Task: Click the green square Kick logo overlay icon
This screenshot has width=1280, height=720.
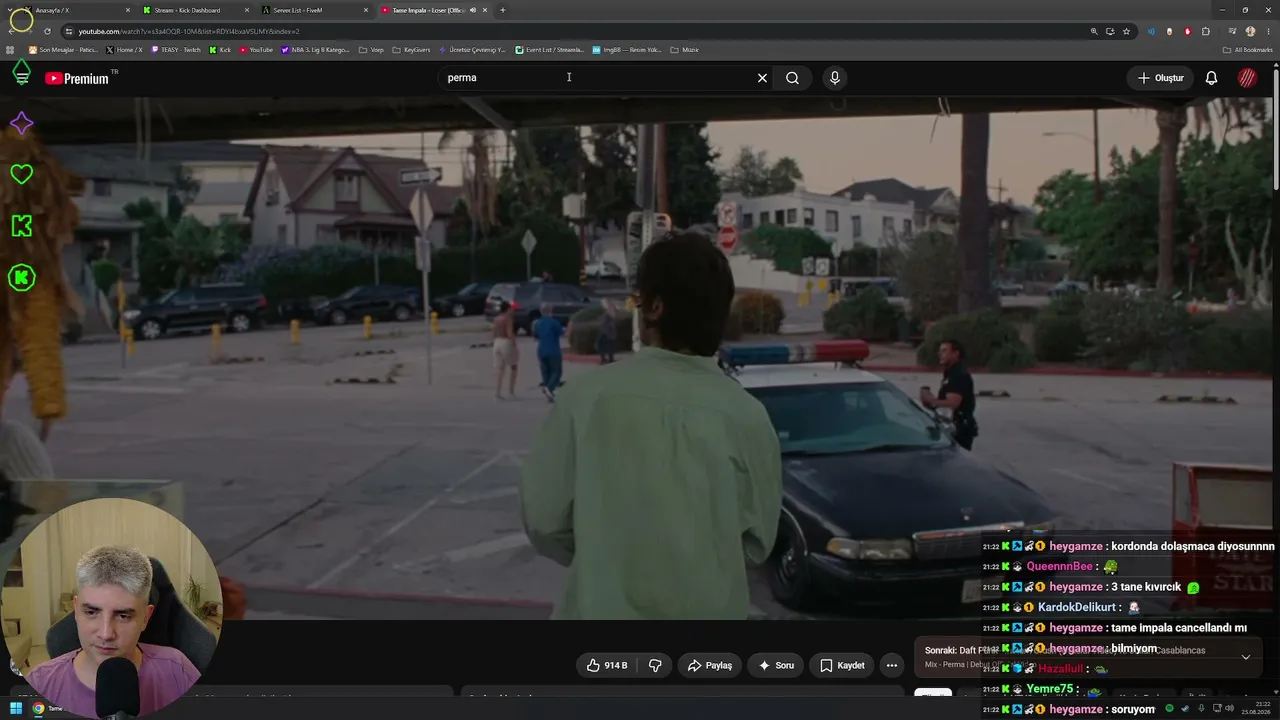Action: [21, 226]
